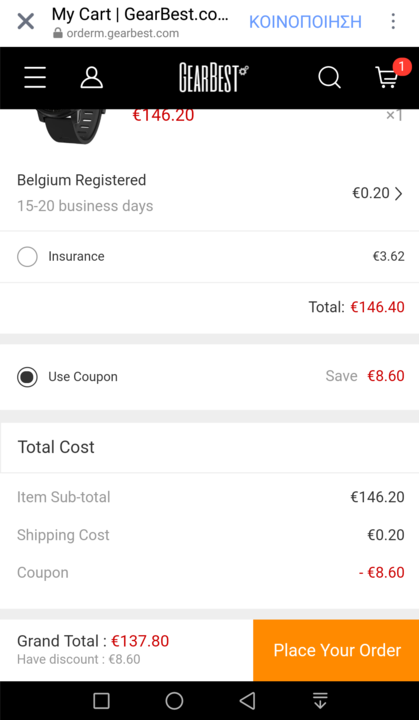Click the Place Your Order button
Image resolution: width=419 pixels, height=720 pixels.
click(x=336, y=650)
